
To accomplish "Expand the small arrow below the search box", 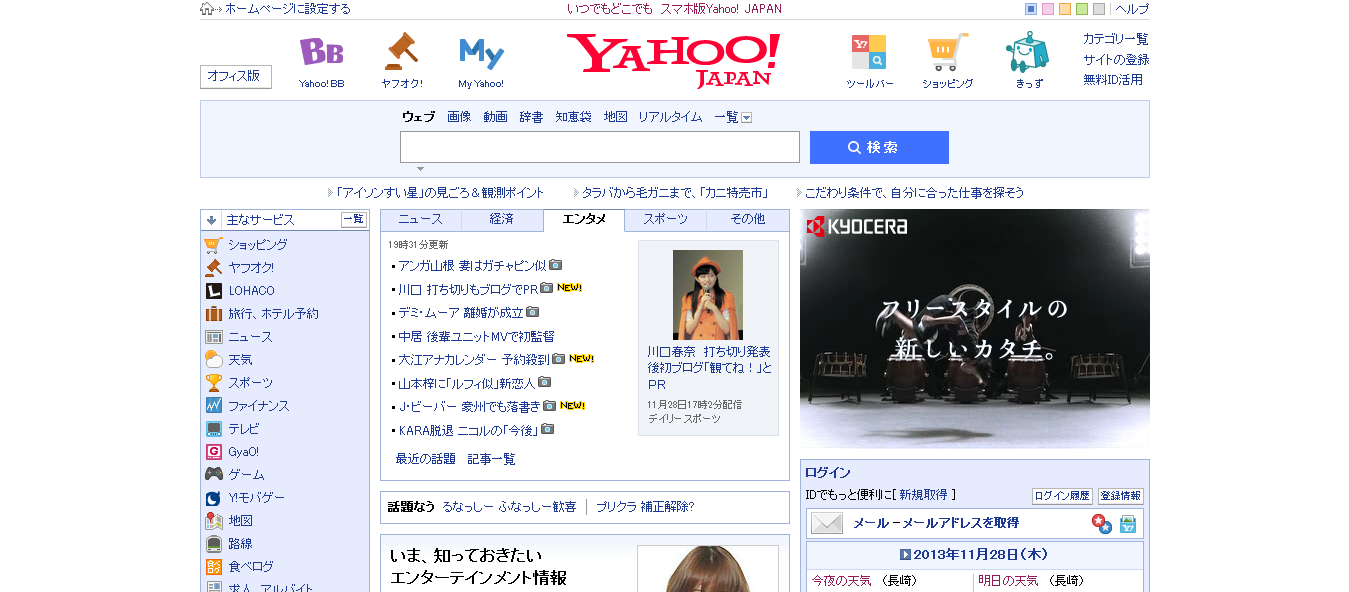I will (x=420, y=169).
